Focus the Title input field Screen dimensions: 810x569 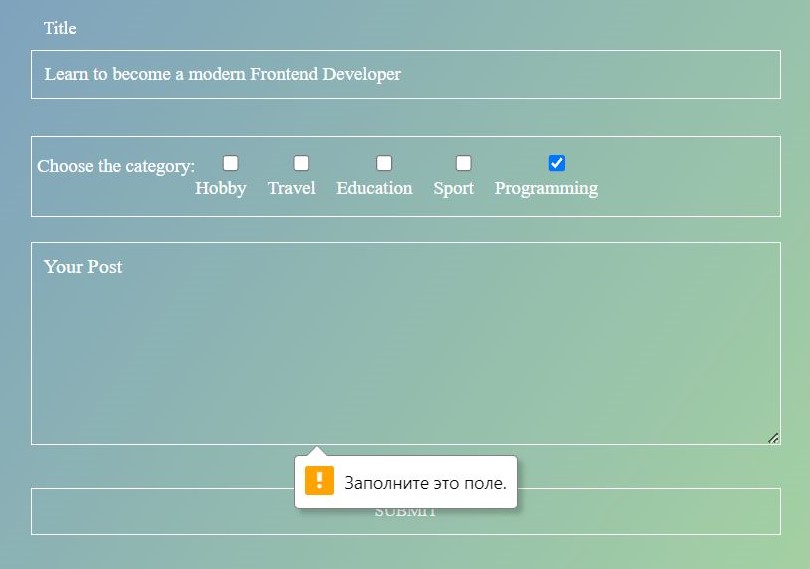[x=406, y=74]
